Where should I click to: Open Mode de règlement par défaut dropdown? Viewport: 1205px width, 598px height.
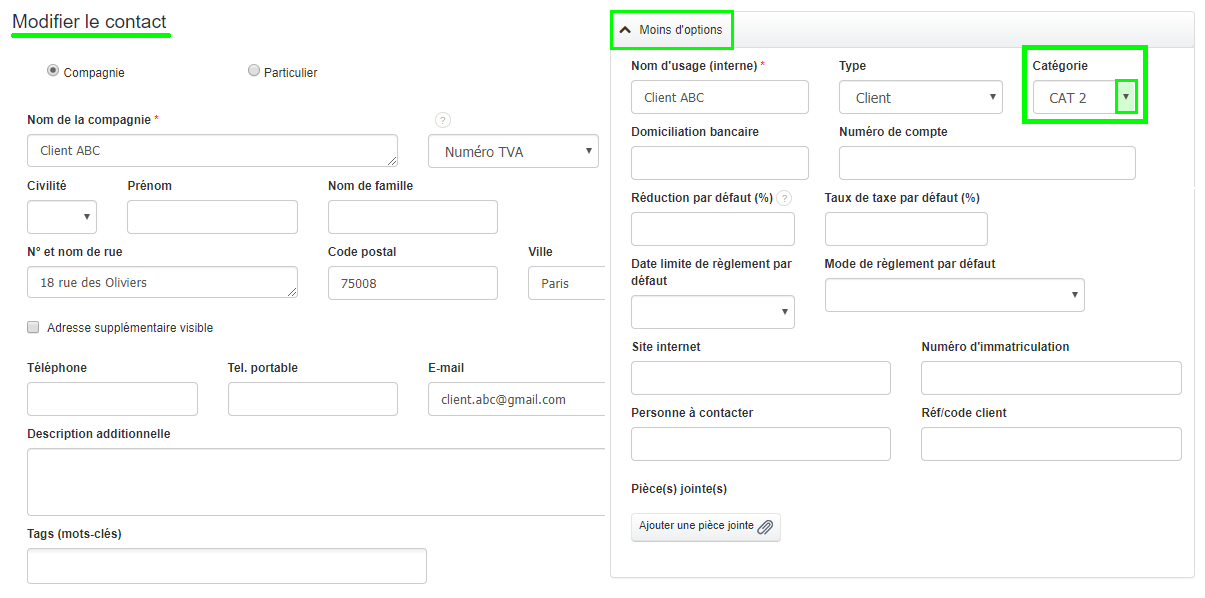pos(954,294)
